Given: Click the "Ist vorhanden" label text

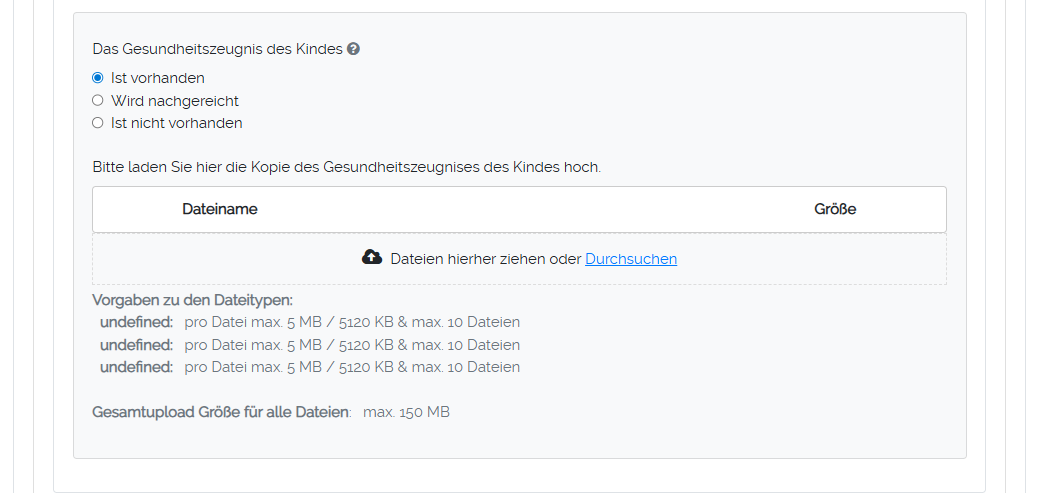Looking at the screenshot, I should 158,78.
